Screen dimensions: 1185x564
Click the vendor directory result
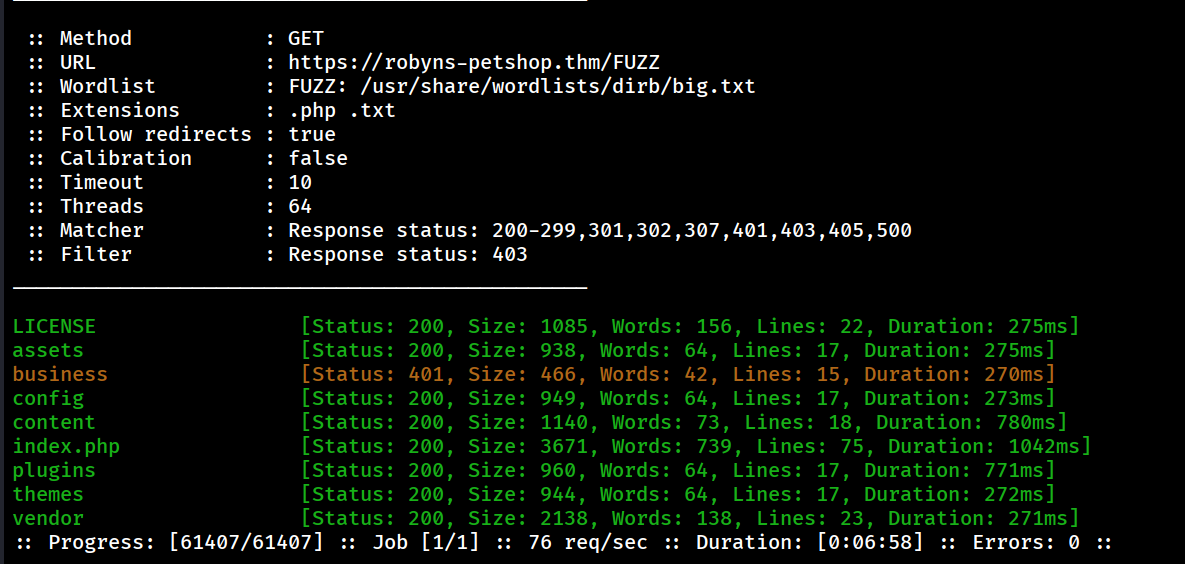(x=48, y=518)
